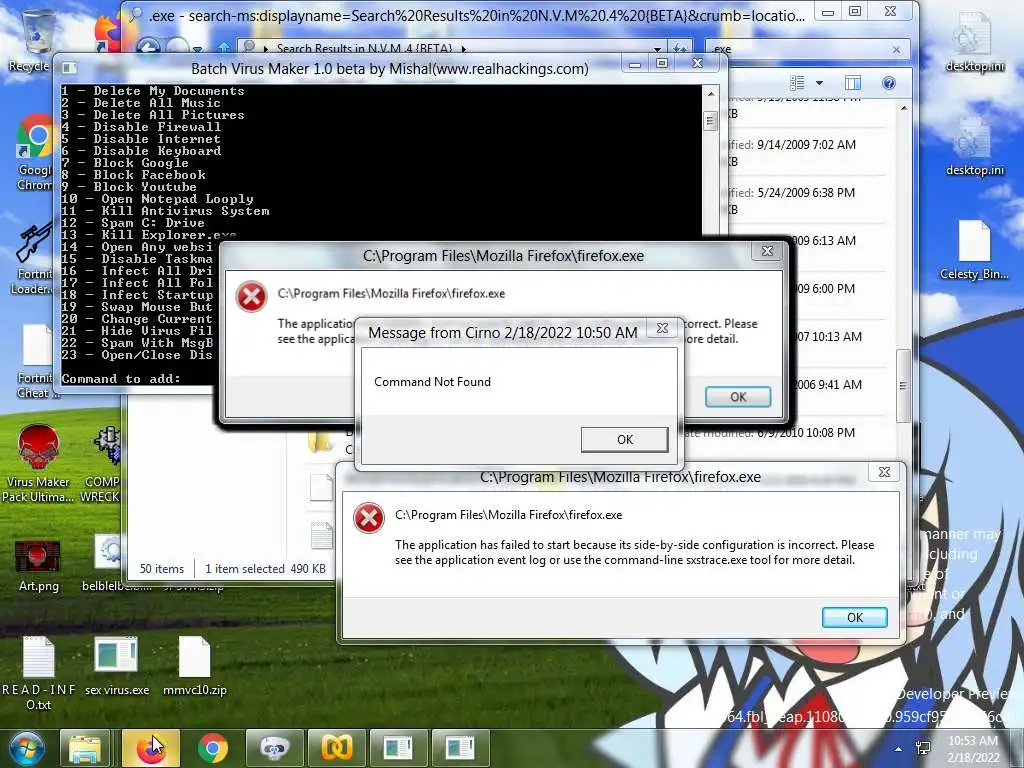Click the .exe search field in Explorer
1024x768 pixels.
(x=800, y=49)
